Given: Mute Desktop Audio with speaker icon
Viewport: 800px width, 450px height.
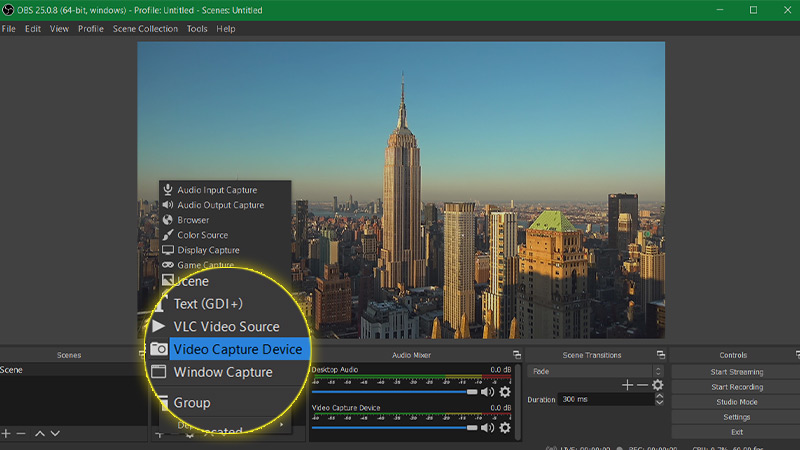Looking at the screenshot, I should 487,392.
